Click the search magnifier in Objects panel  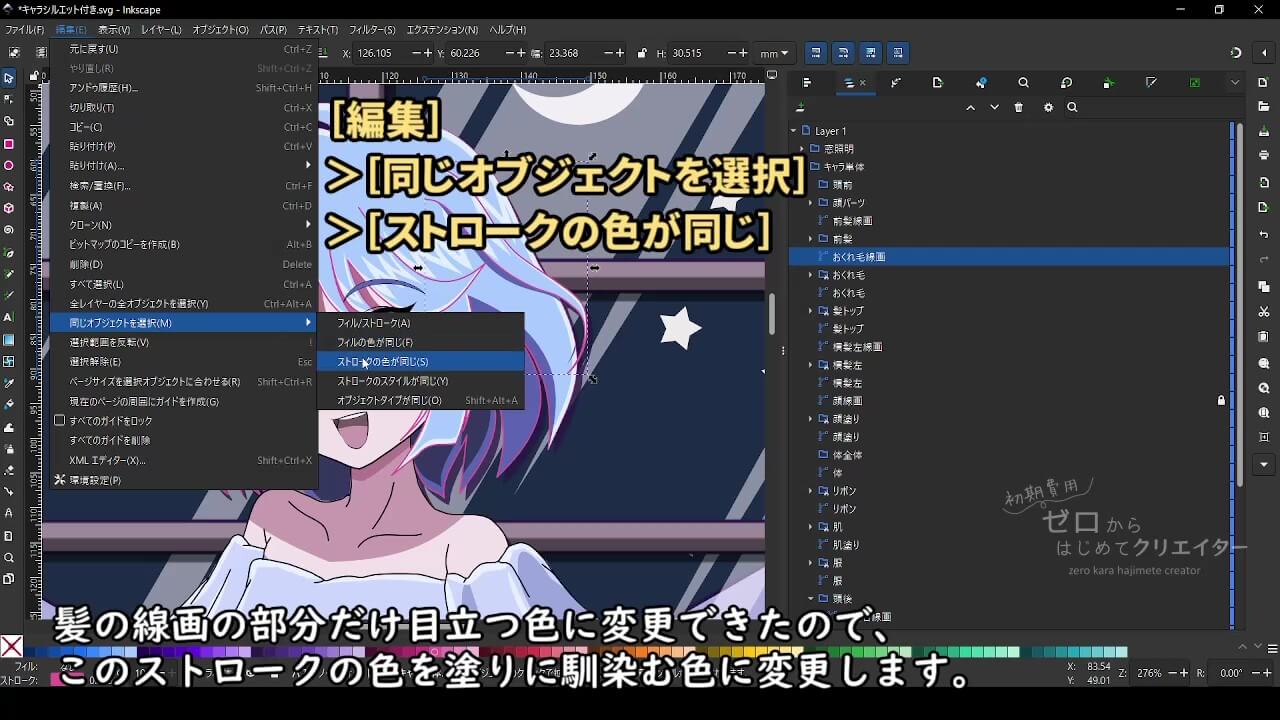1072,108
